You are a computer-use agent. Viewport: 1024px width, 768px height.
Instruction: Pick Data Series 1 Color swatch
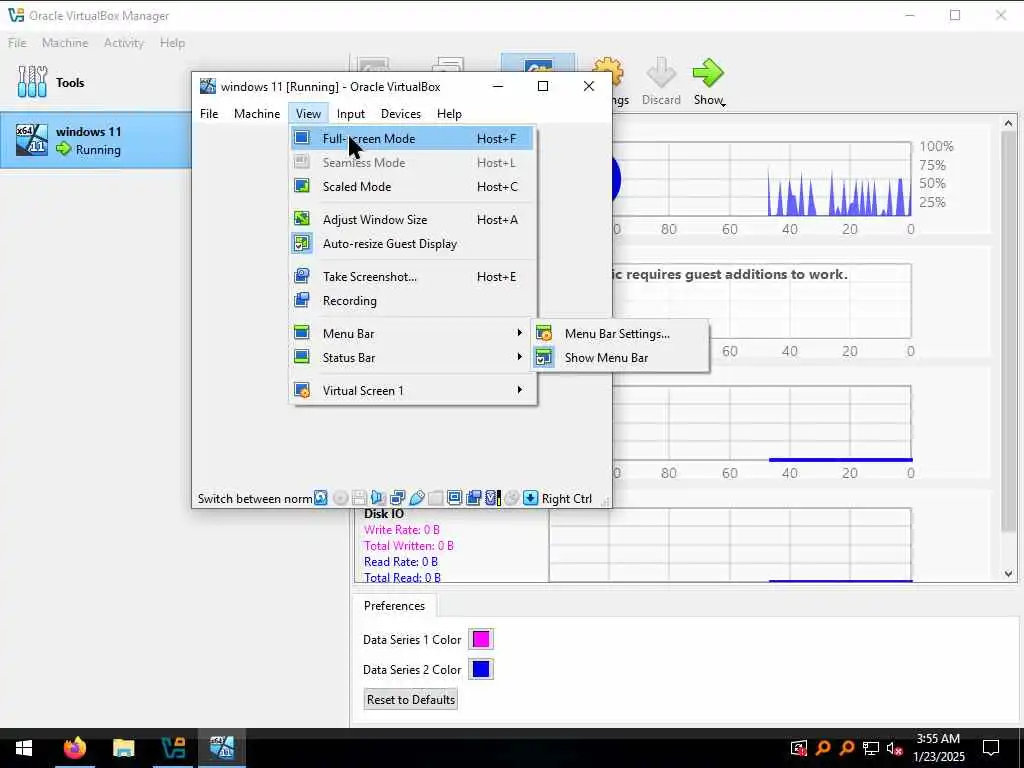(x=481, y=639)
